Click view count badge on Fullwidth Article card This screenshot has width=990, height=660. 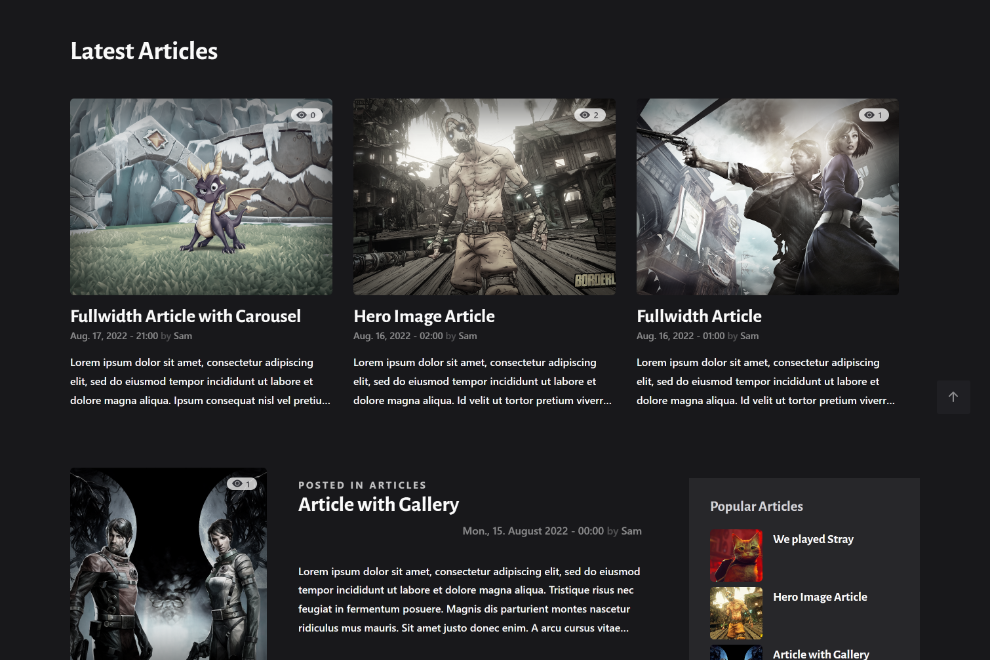click(x=873, y=115)
